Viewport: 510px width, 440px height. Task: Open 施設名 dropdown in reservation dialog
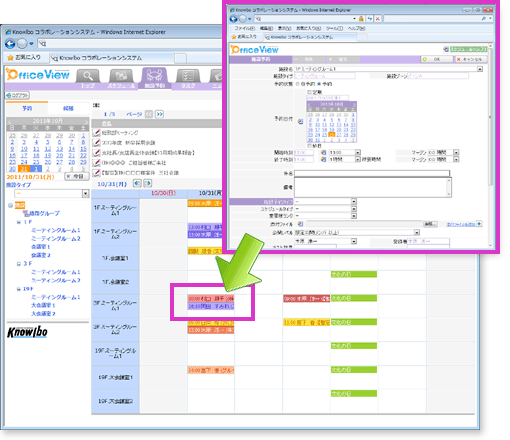coord(480,69)
